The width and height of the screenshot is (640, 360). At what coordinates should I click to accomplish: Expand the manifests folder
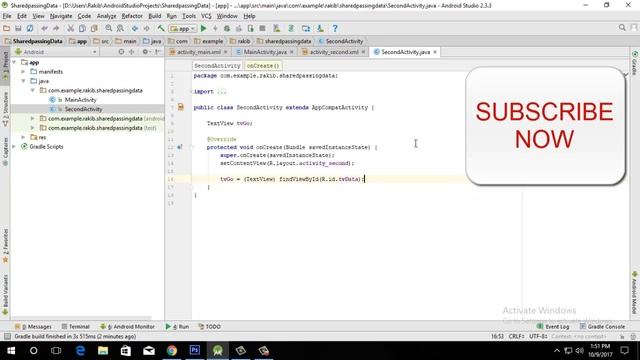(x=23, y=71)
